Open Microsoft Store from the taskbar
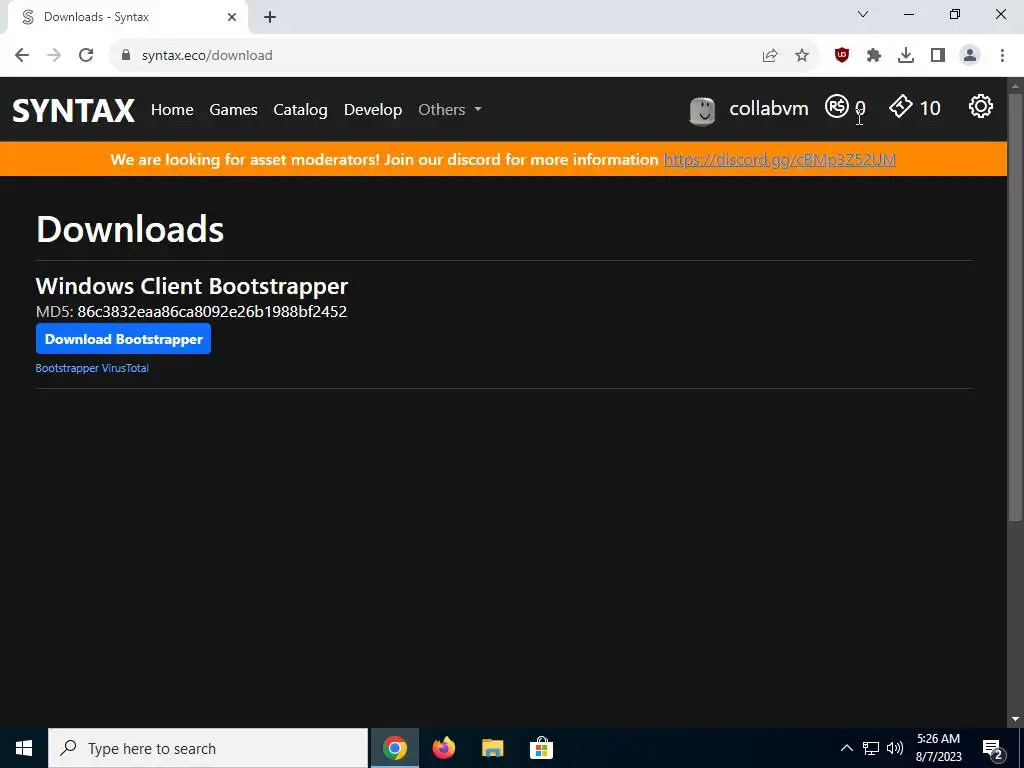 (541, 748)
